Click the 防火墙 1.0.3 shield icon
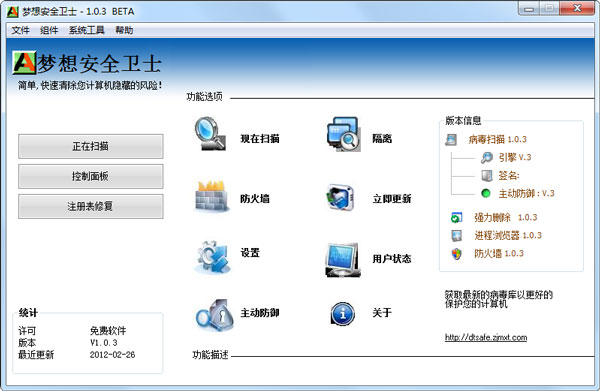Viewport: 600px width, 391px height. [457, 254]
